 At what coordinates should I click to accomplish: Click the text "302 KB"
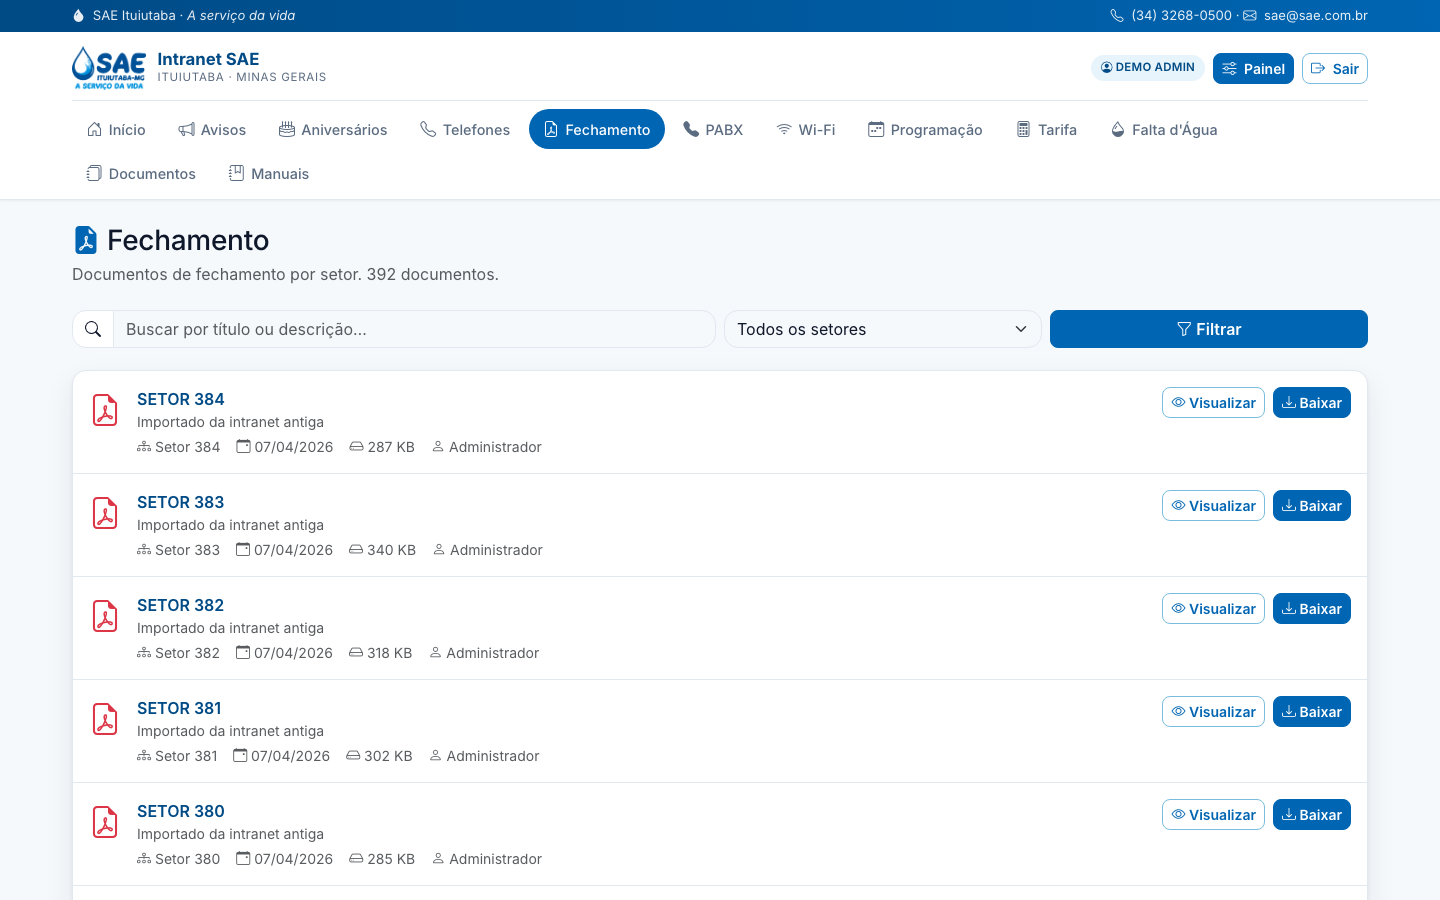388,756
